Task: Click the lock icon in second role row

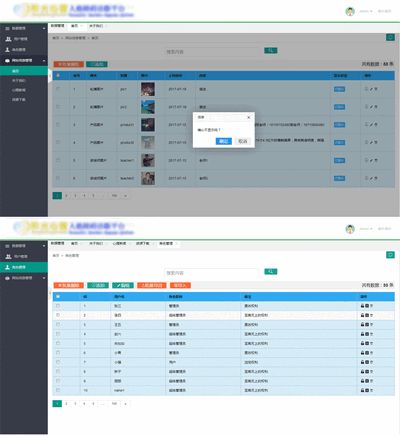Action: click(x=362, y=315)
